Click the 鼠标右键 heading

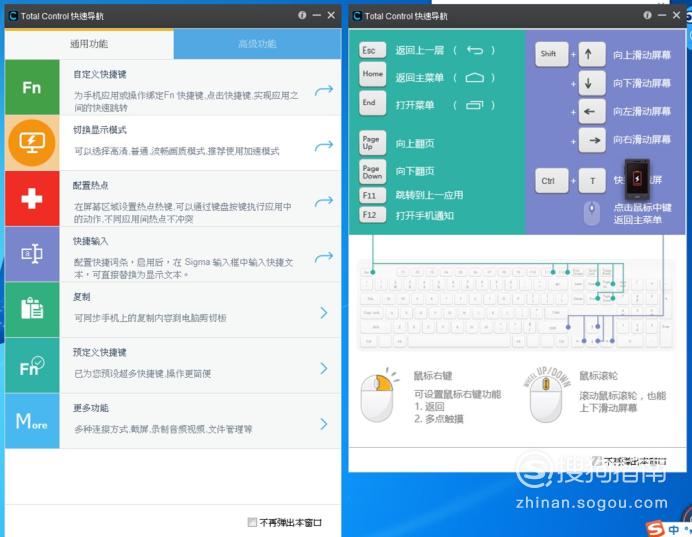pyautogui.click(x=433, y=376)
